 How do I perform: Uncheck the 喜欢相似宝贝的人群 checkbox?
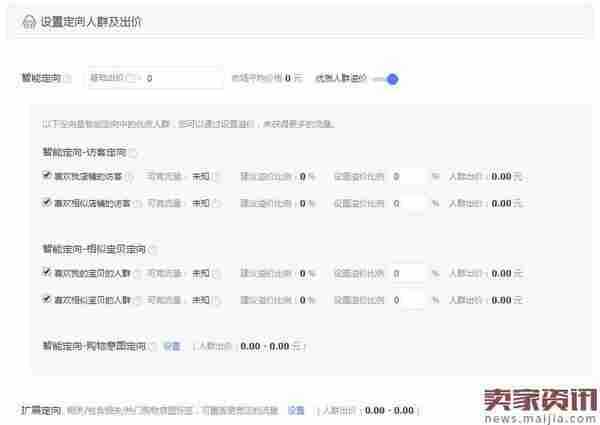pos(47,298)
